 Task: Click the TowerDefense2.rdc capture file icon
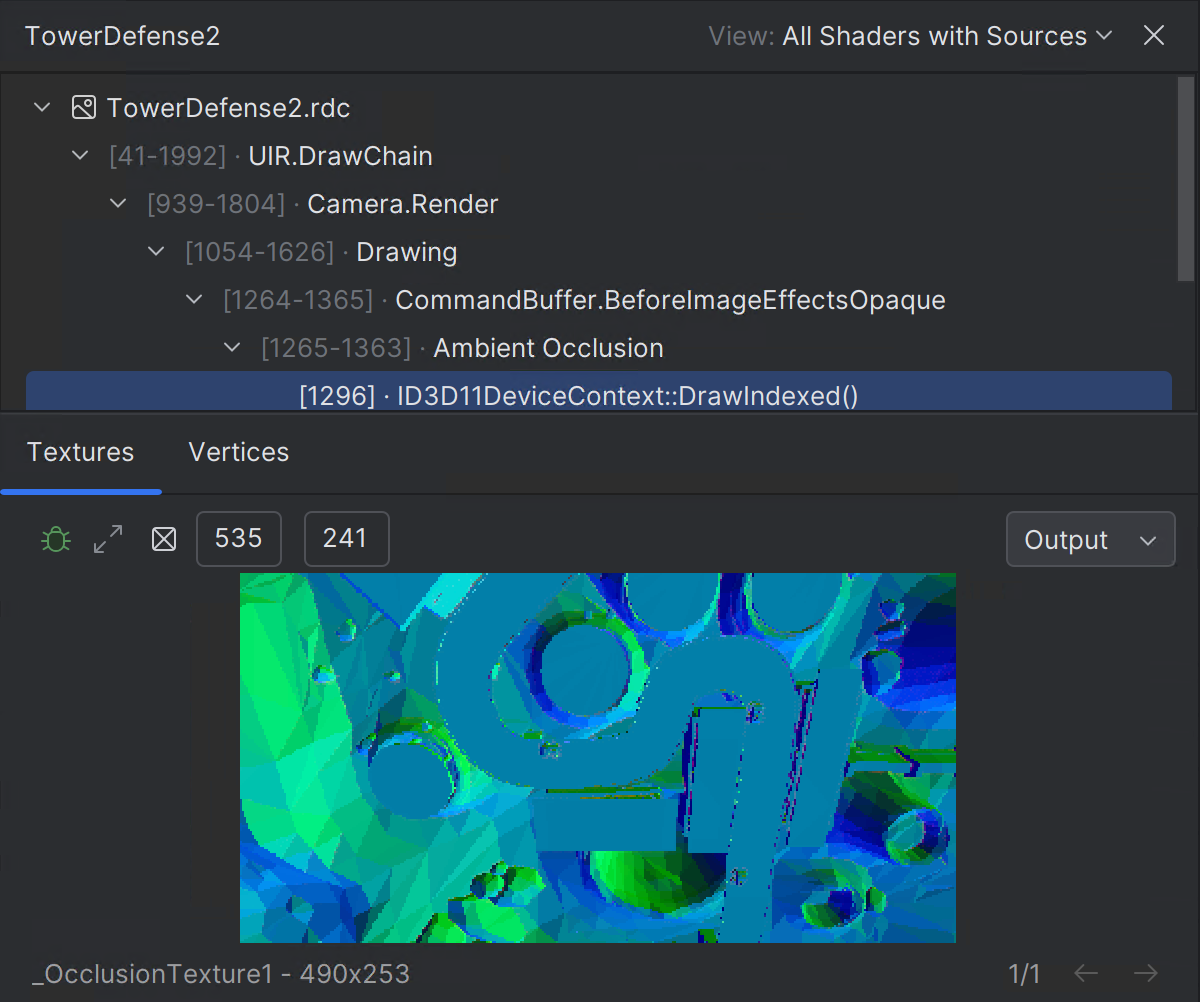(84, 108)
